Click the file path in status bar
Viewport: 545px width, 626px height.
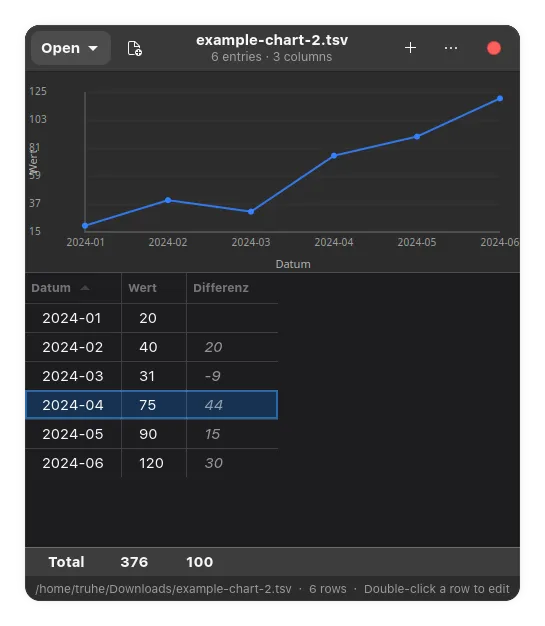[x=163, y=589]
